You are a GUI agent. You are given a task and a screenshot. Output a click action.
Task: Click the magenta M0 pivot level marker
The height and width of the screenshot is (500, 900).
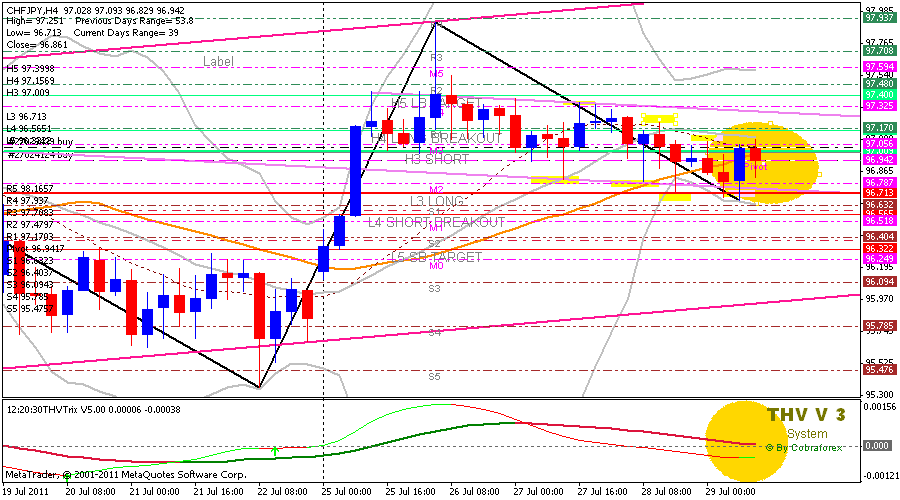436,266
